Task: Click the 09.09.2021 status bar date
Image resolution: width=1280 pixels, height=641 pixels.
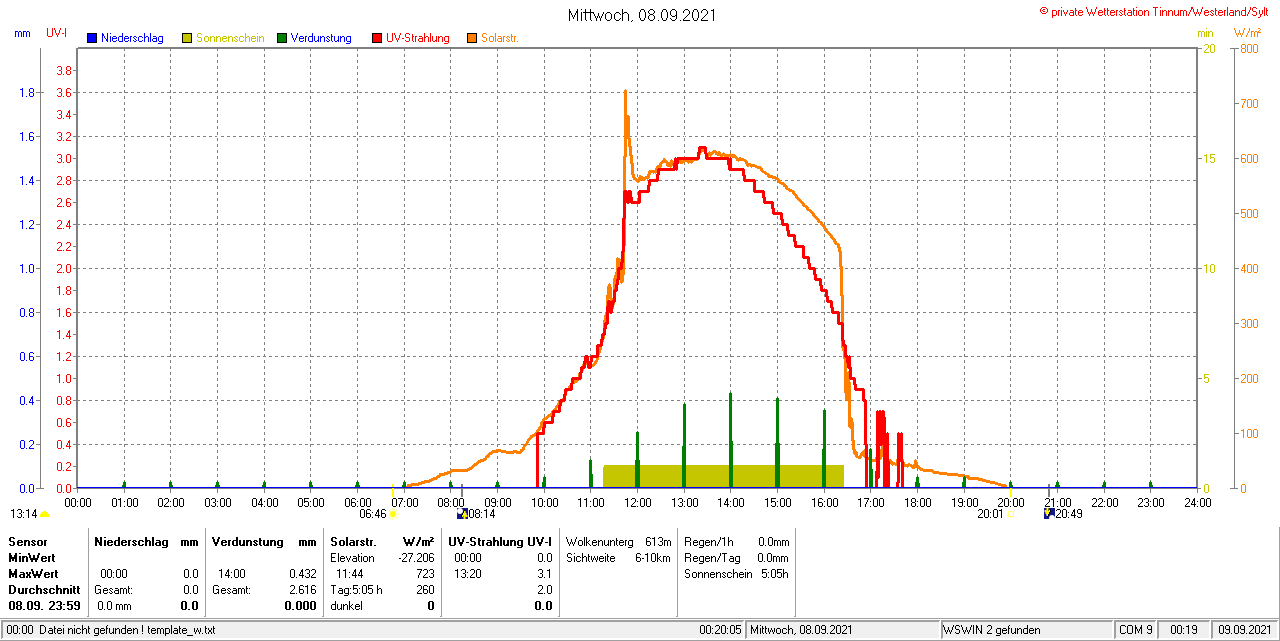Action: click(1243, 630)
